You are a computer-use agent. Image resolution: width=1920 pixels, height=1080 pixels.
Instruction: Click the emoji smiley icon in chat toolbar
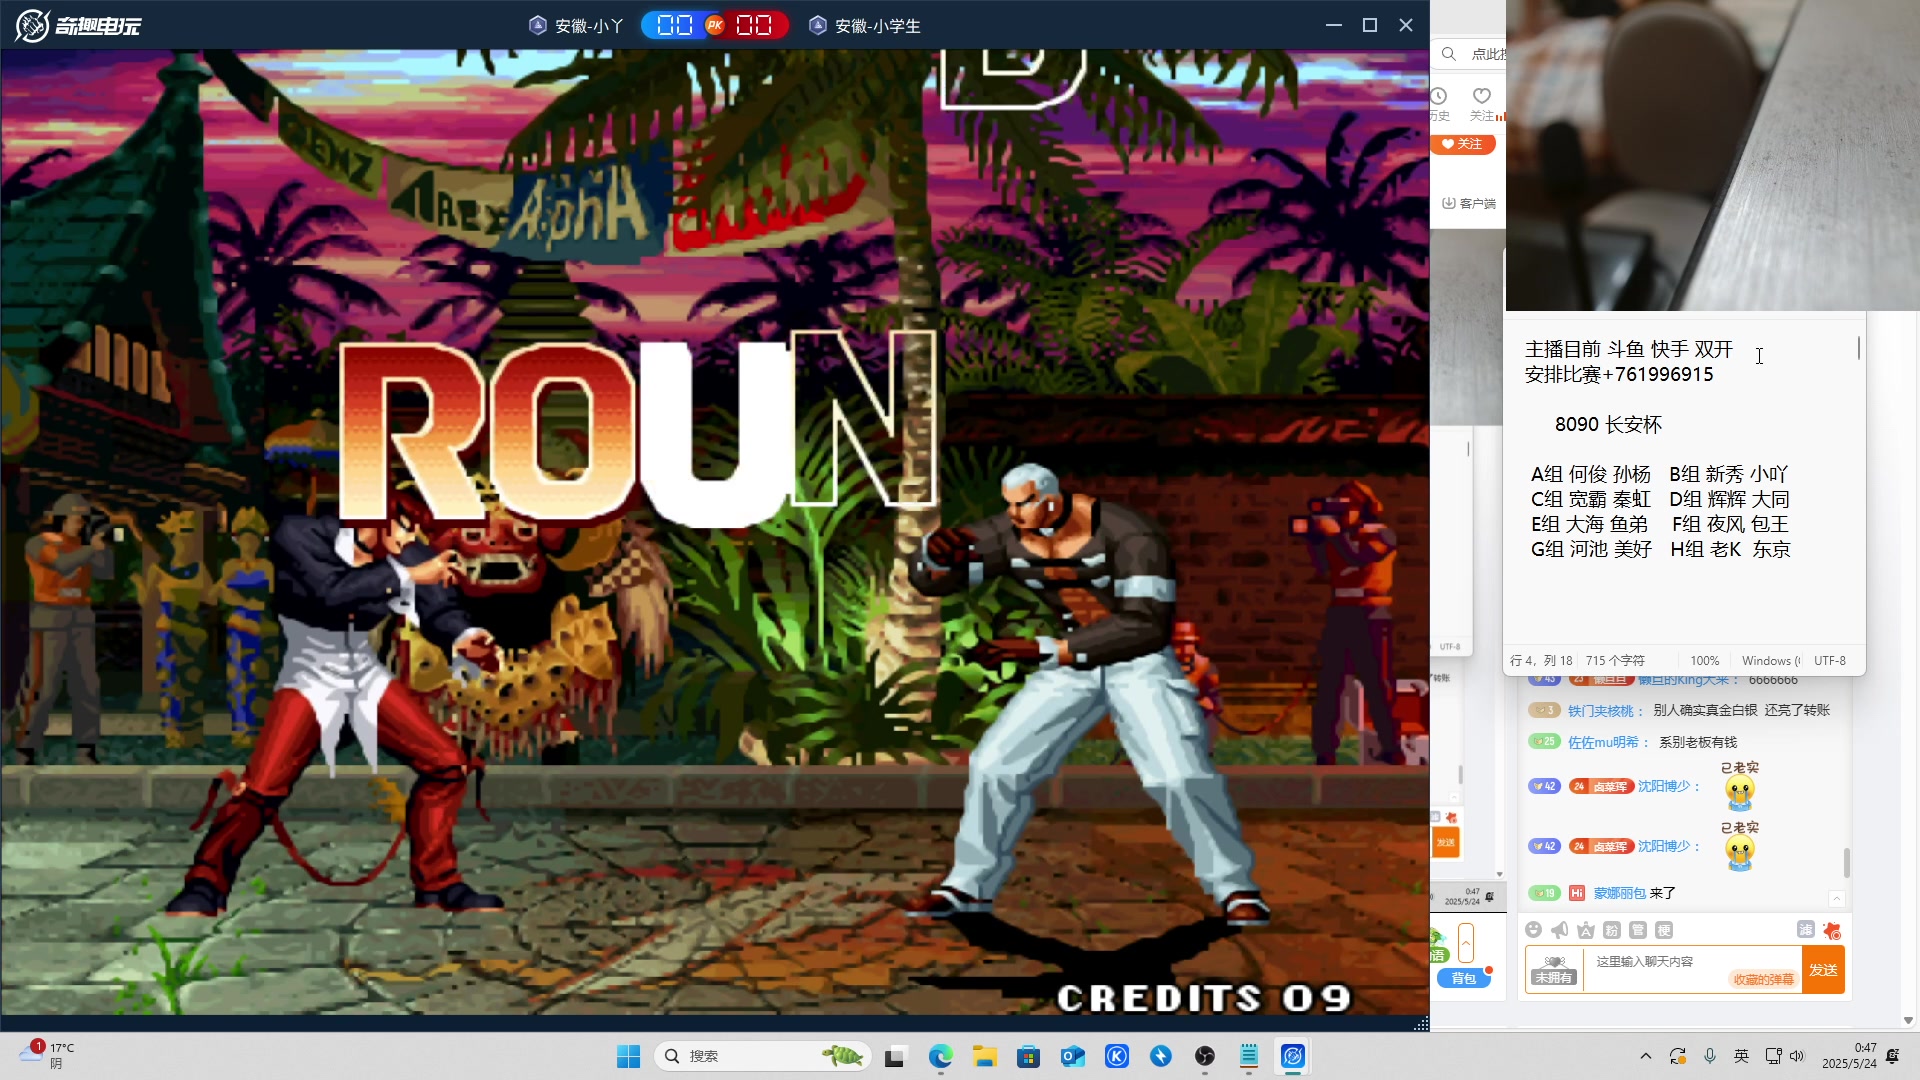click(1533, 930)
